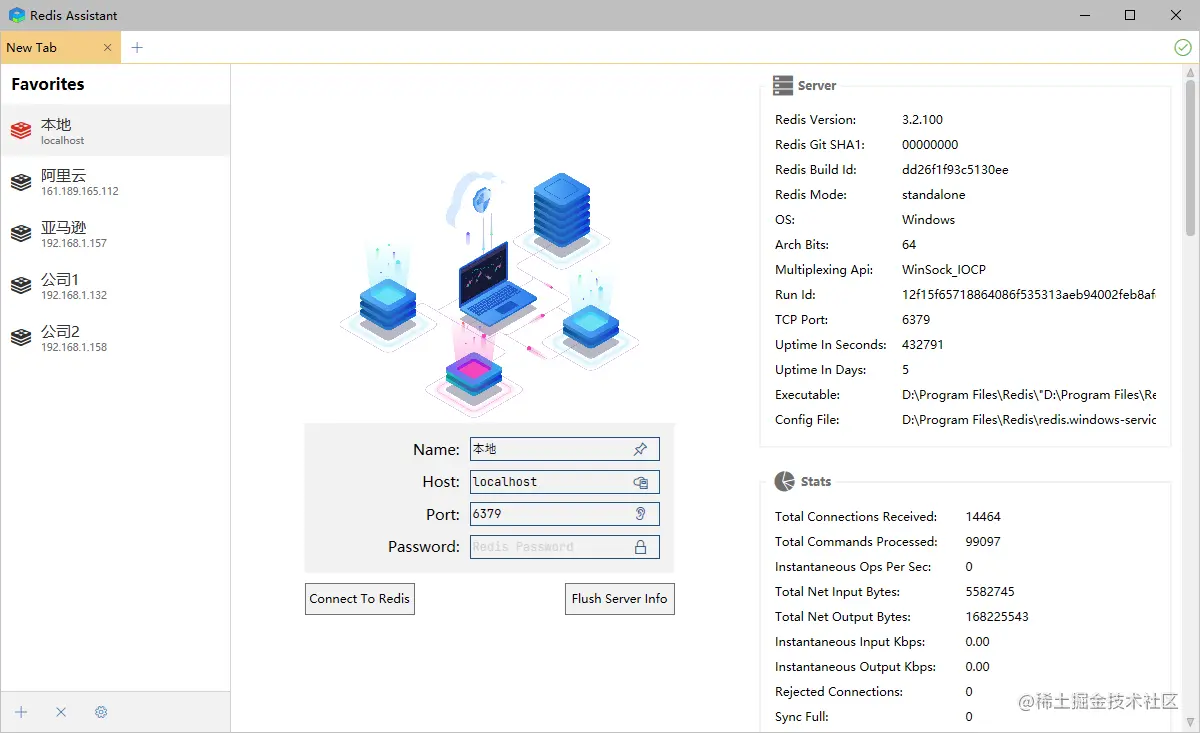Click the Redis Password input field
Screen dimensions: 1200x733
point(565,547)
